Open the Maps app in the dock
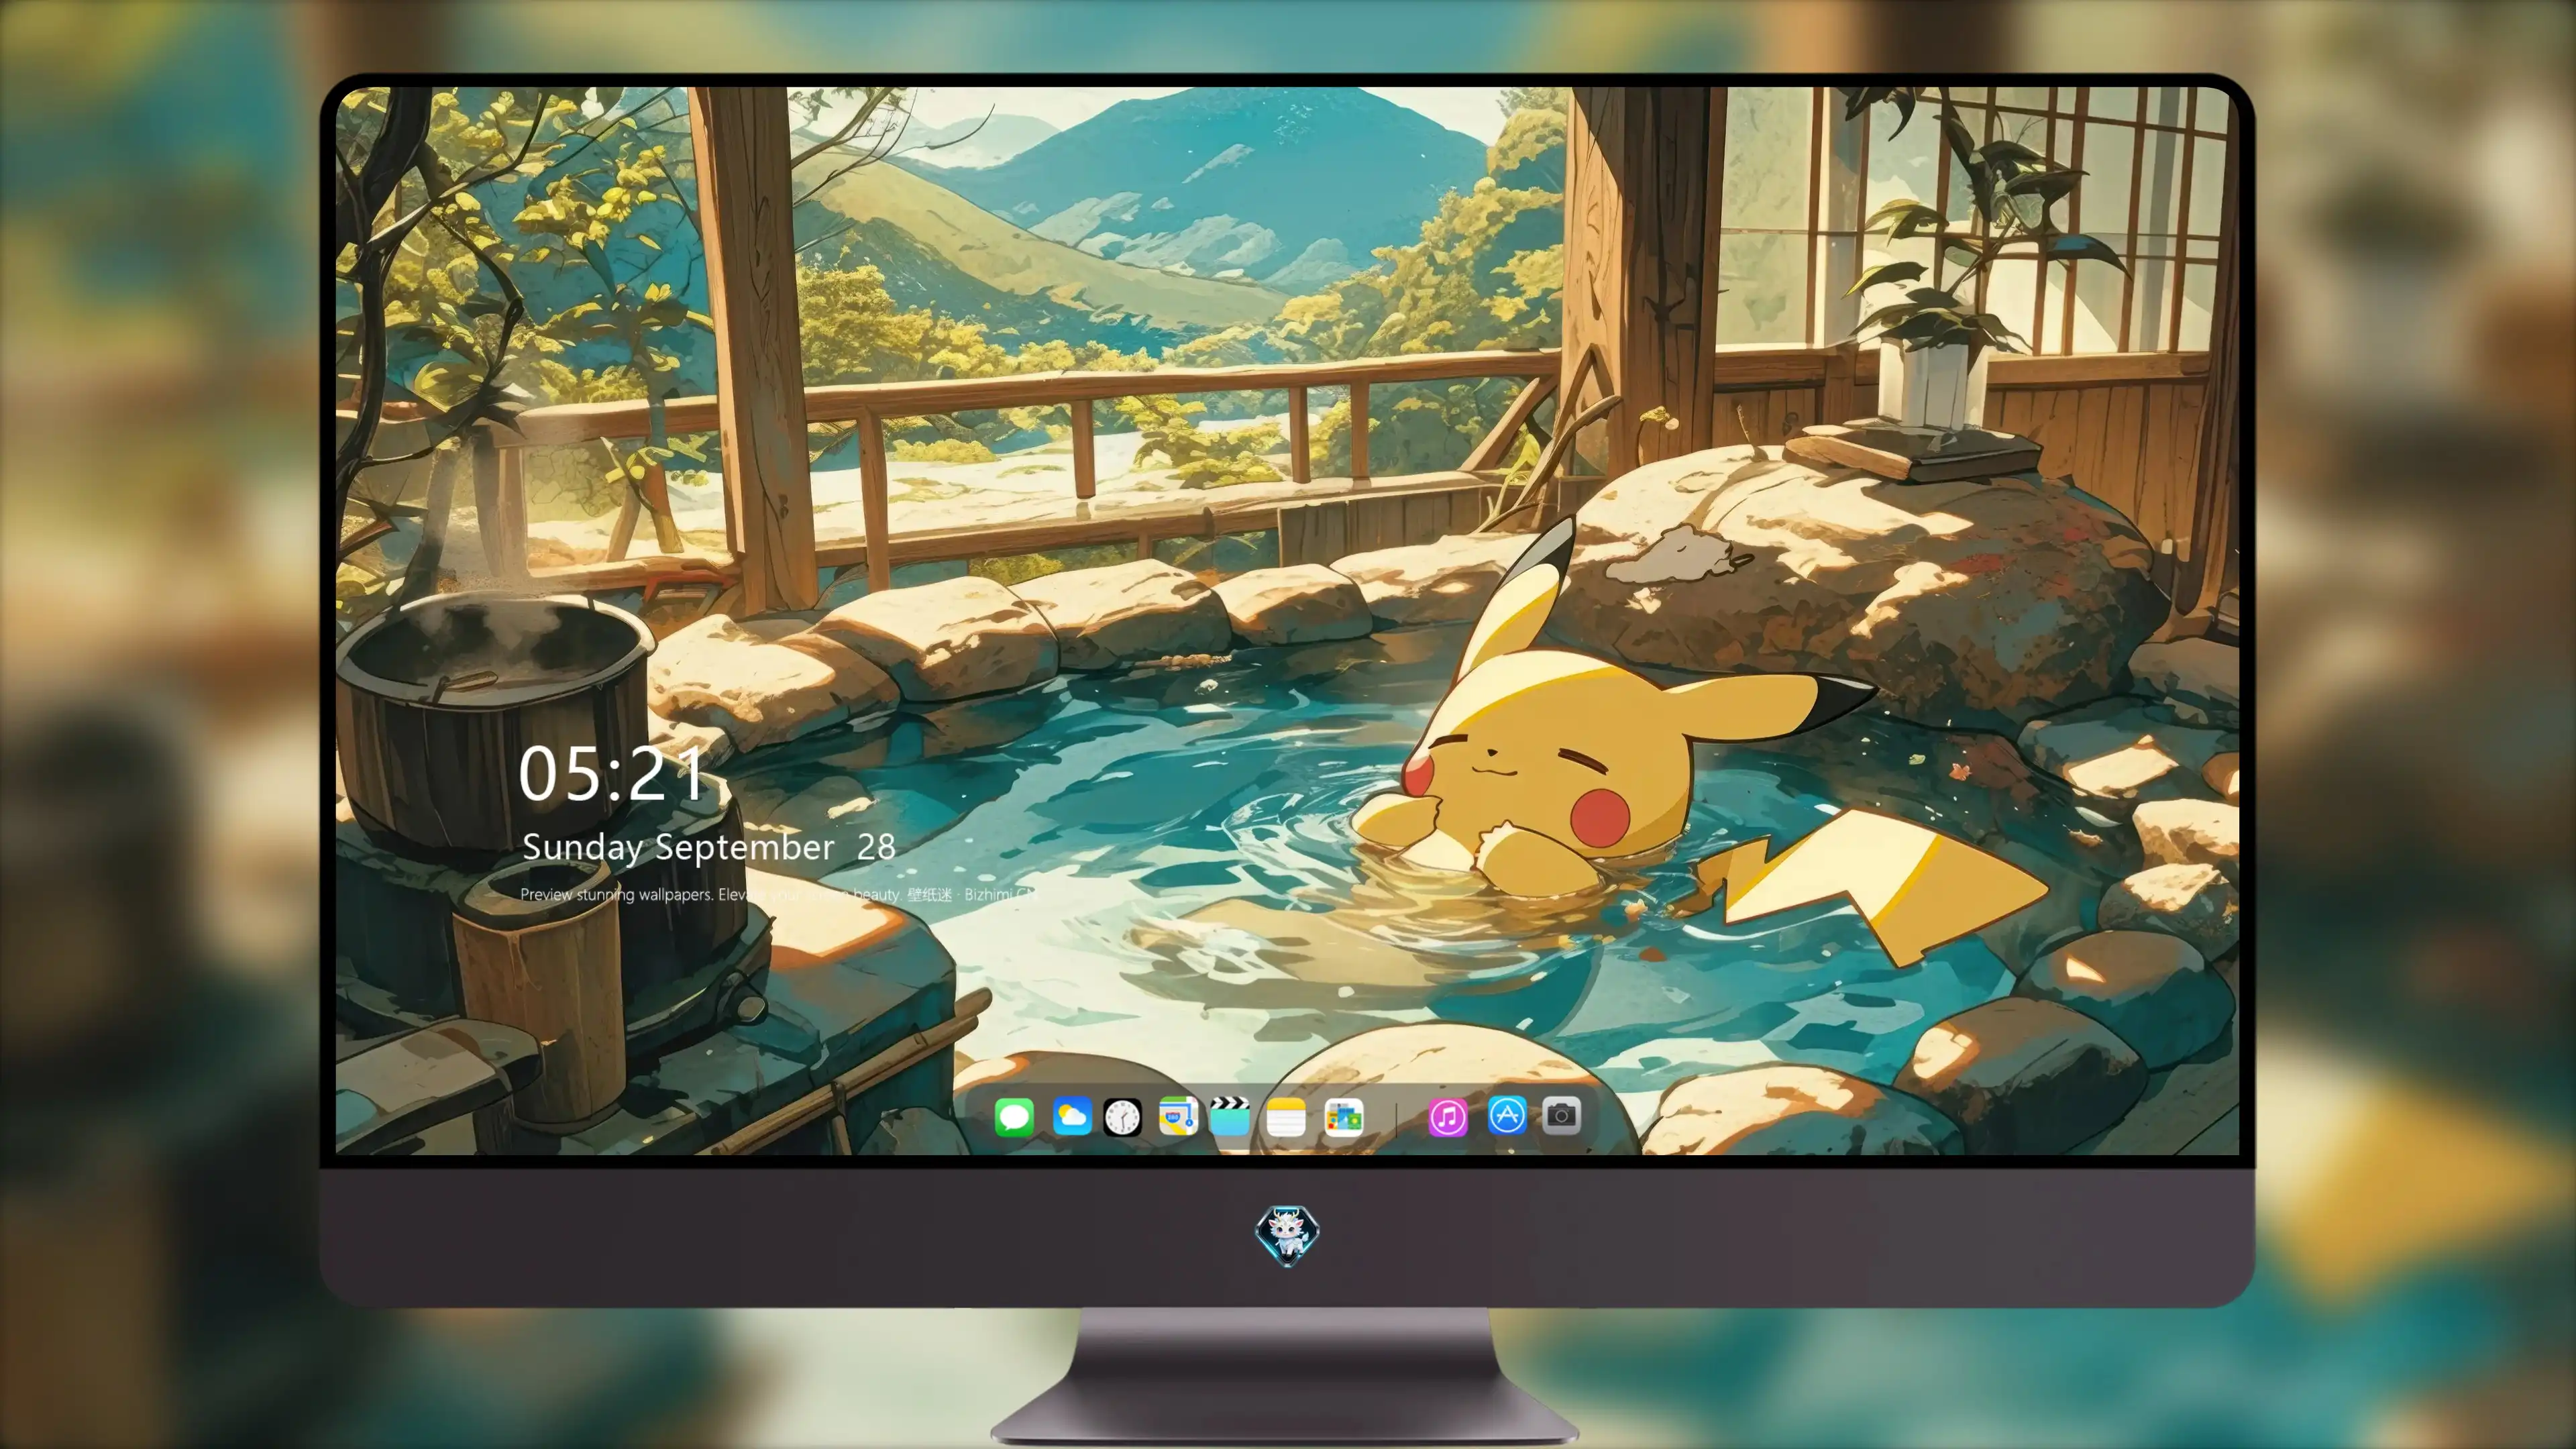The height and width of the screenshot is (1449, 2576). pos(1178,1116)
